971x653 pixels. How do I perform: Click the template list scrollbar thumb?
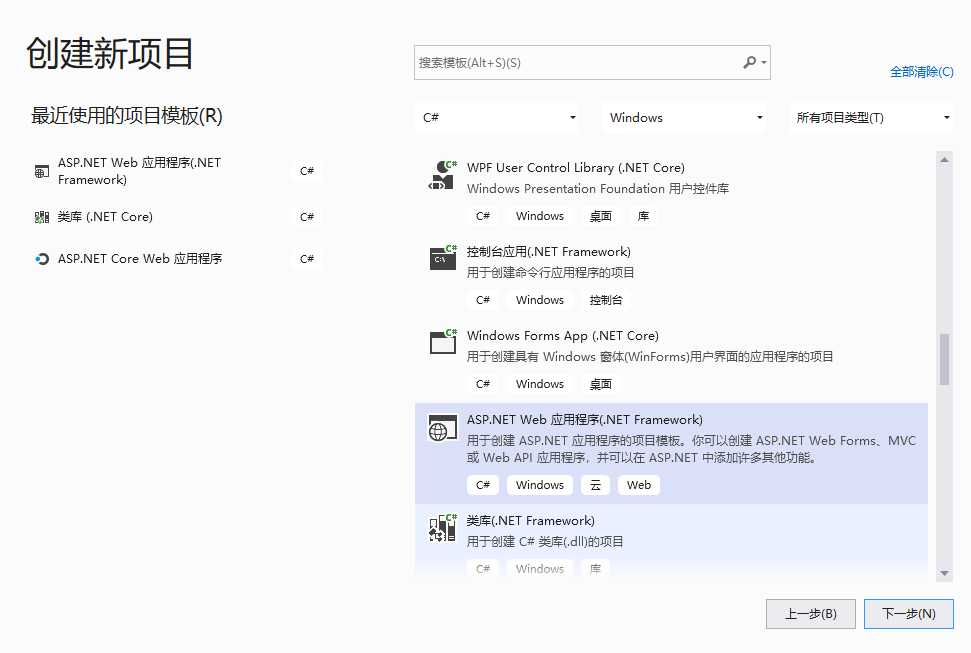pos(944,359)
